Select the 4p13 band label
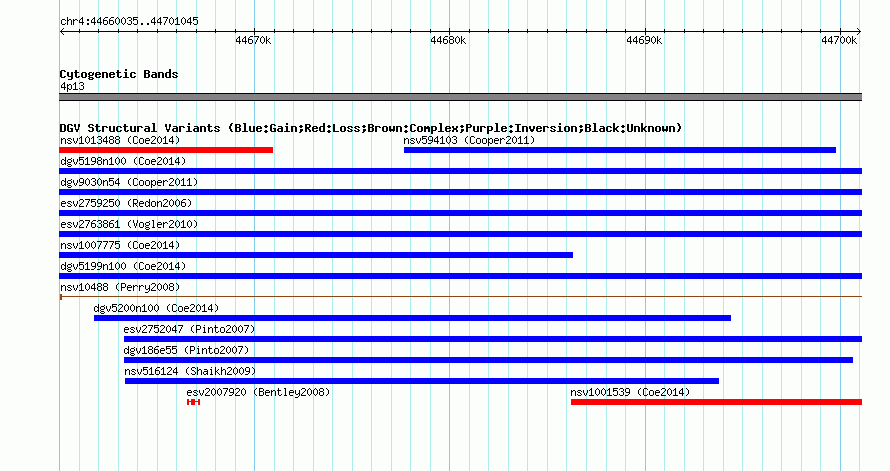Image resolution: width=890 pixels, height=471 pixels. 72,86
